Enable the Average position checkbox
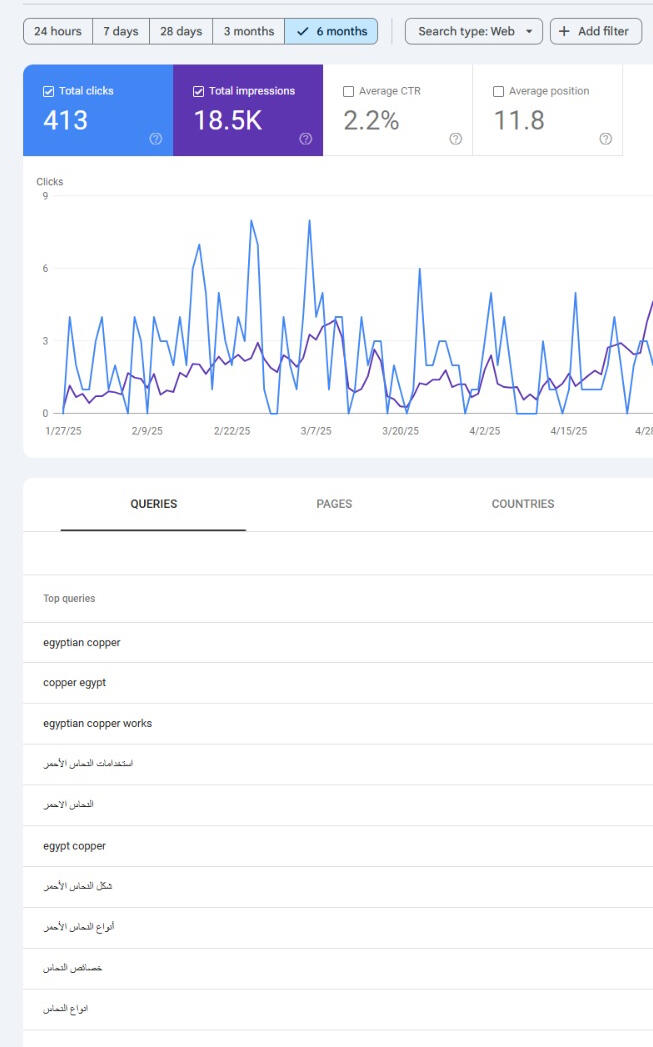The width and height of the screenshot is (653, 1047). click(499, 91)
